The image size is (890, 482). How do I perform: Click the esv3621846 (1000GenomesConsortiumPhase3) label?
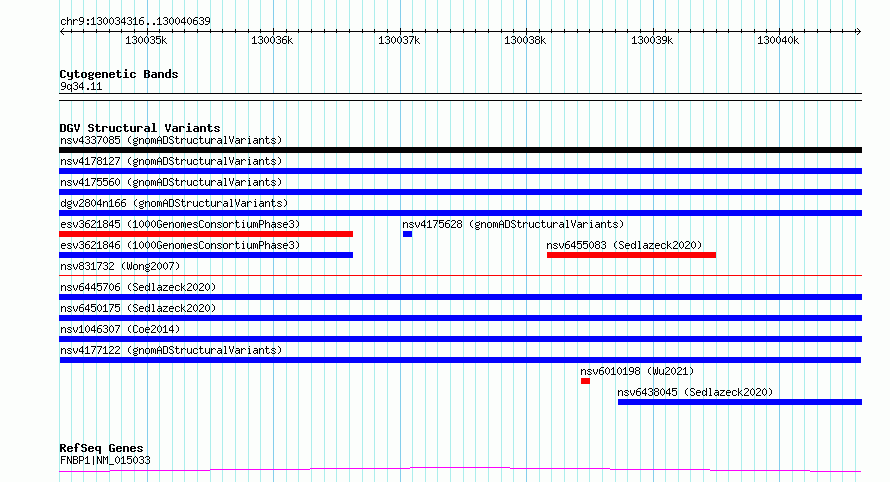180,245
